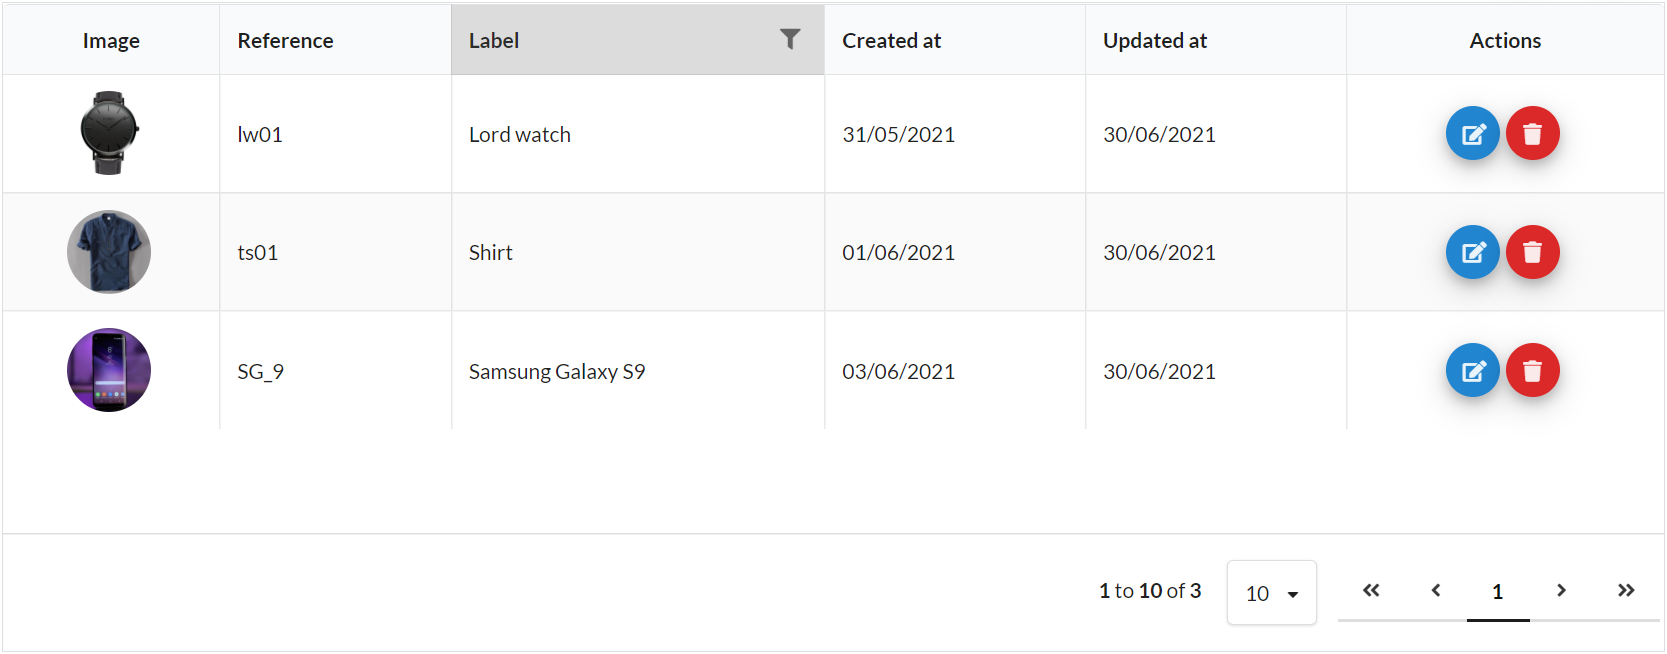Open the Shirt product thumbnail

(x=109, y=252)
